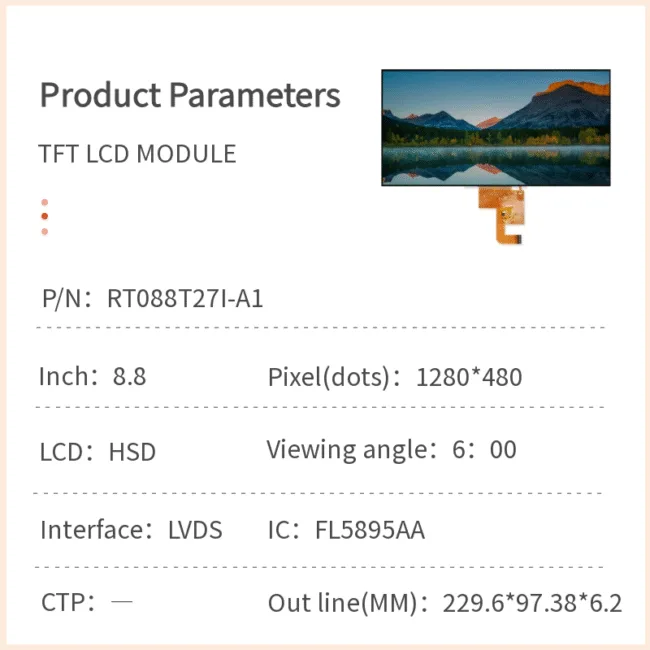The image size is (650, 650).
Task: Click the "P/N" label
Action: point(64,298)
